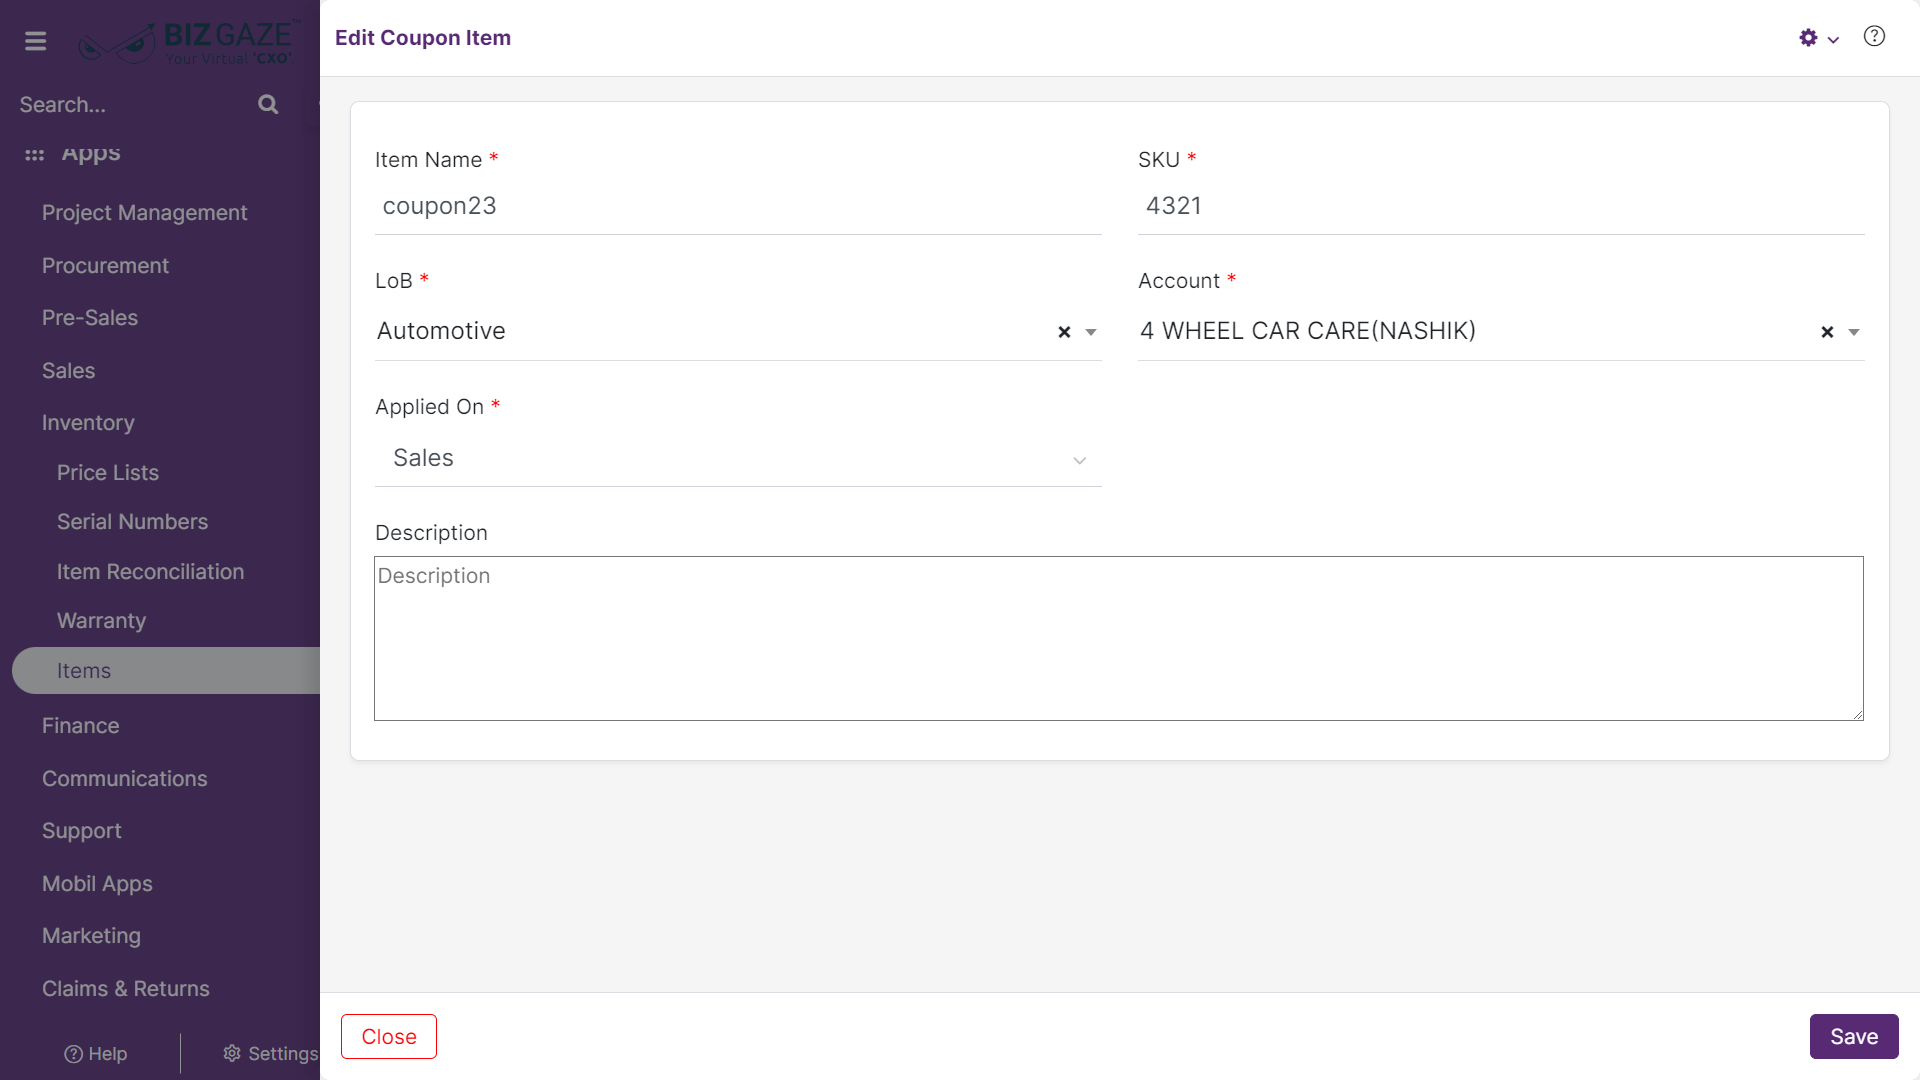Select the Finance menu item
Image resolution: width=1920 pixels, height=1080 pixels.
(81, 726)
